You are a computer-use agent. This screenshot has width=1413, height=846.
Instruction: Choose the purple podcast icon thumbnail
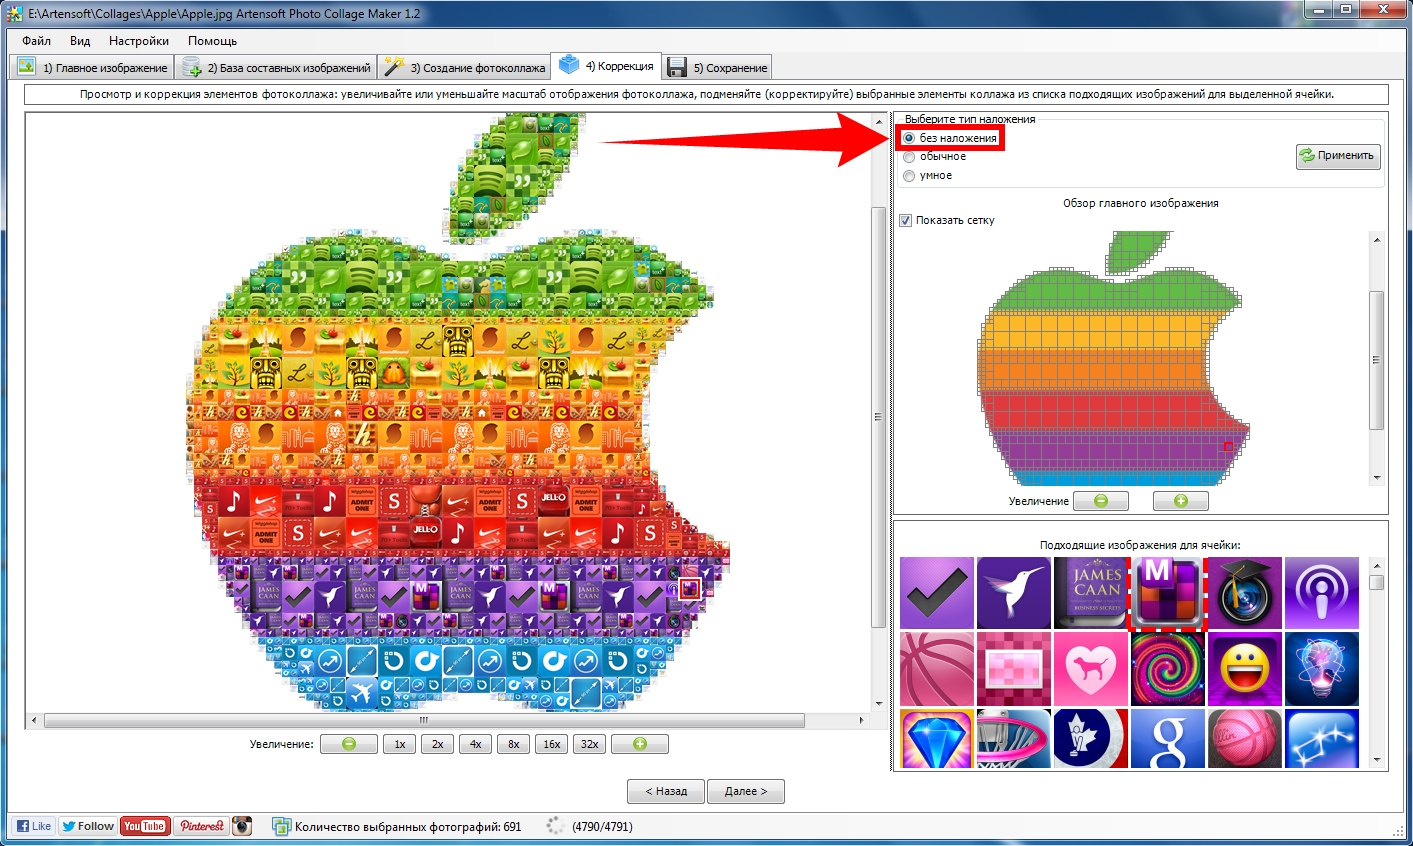point(1322,593)
